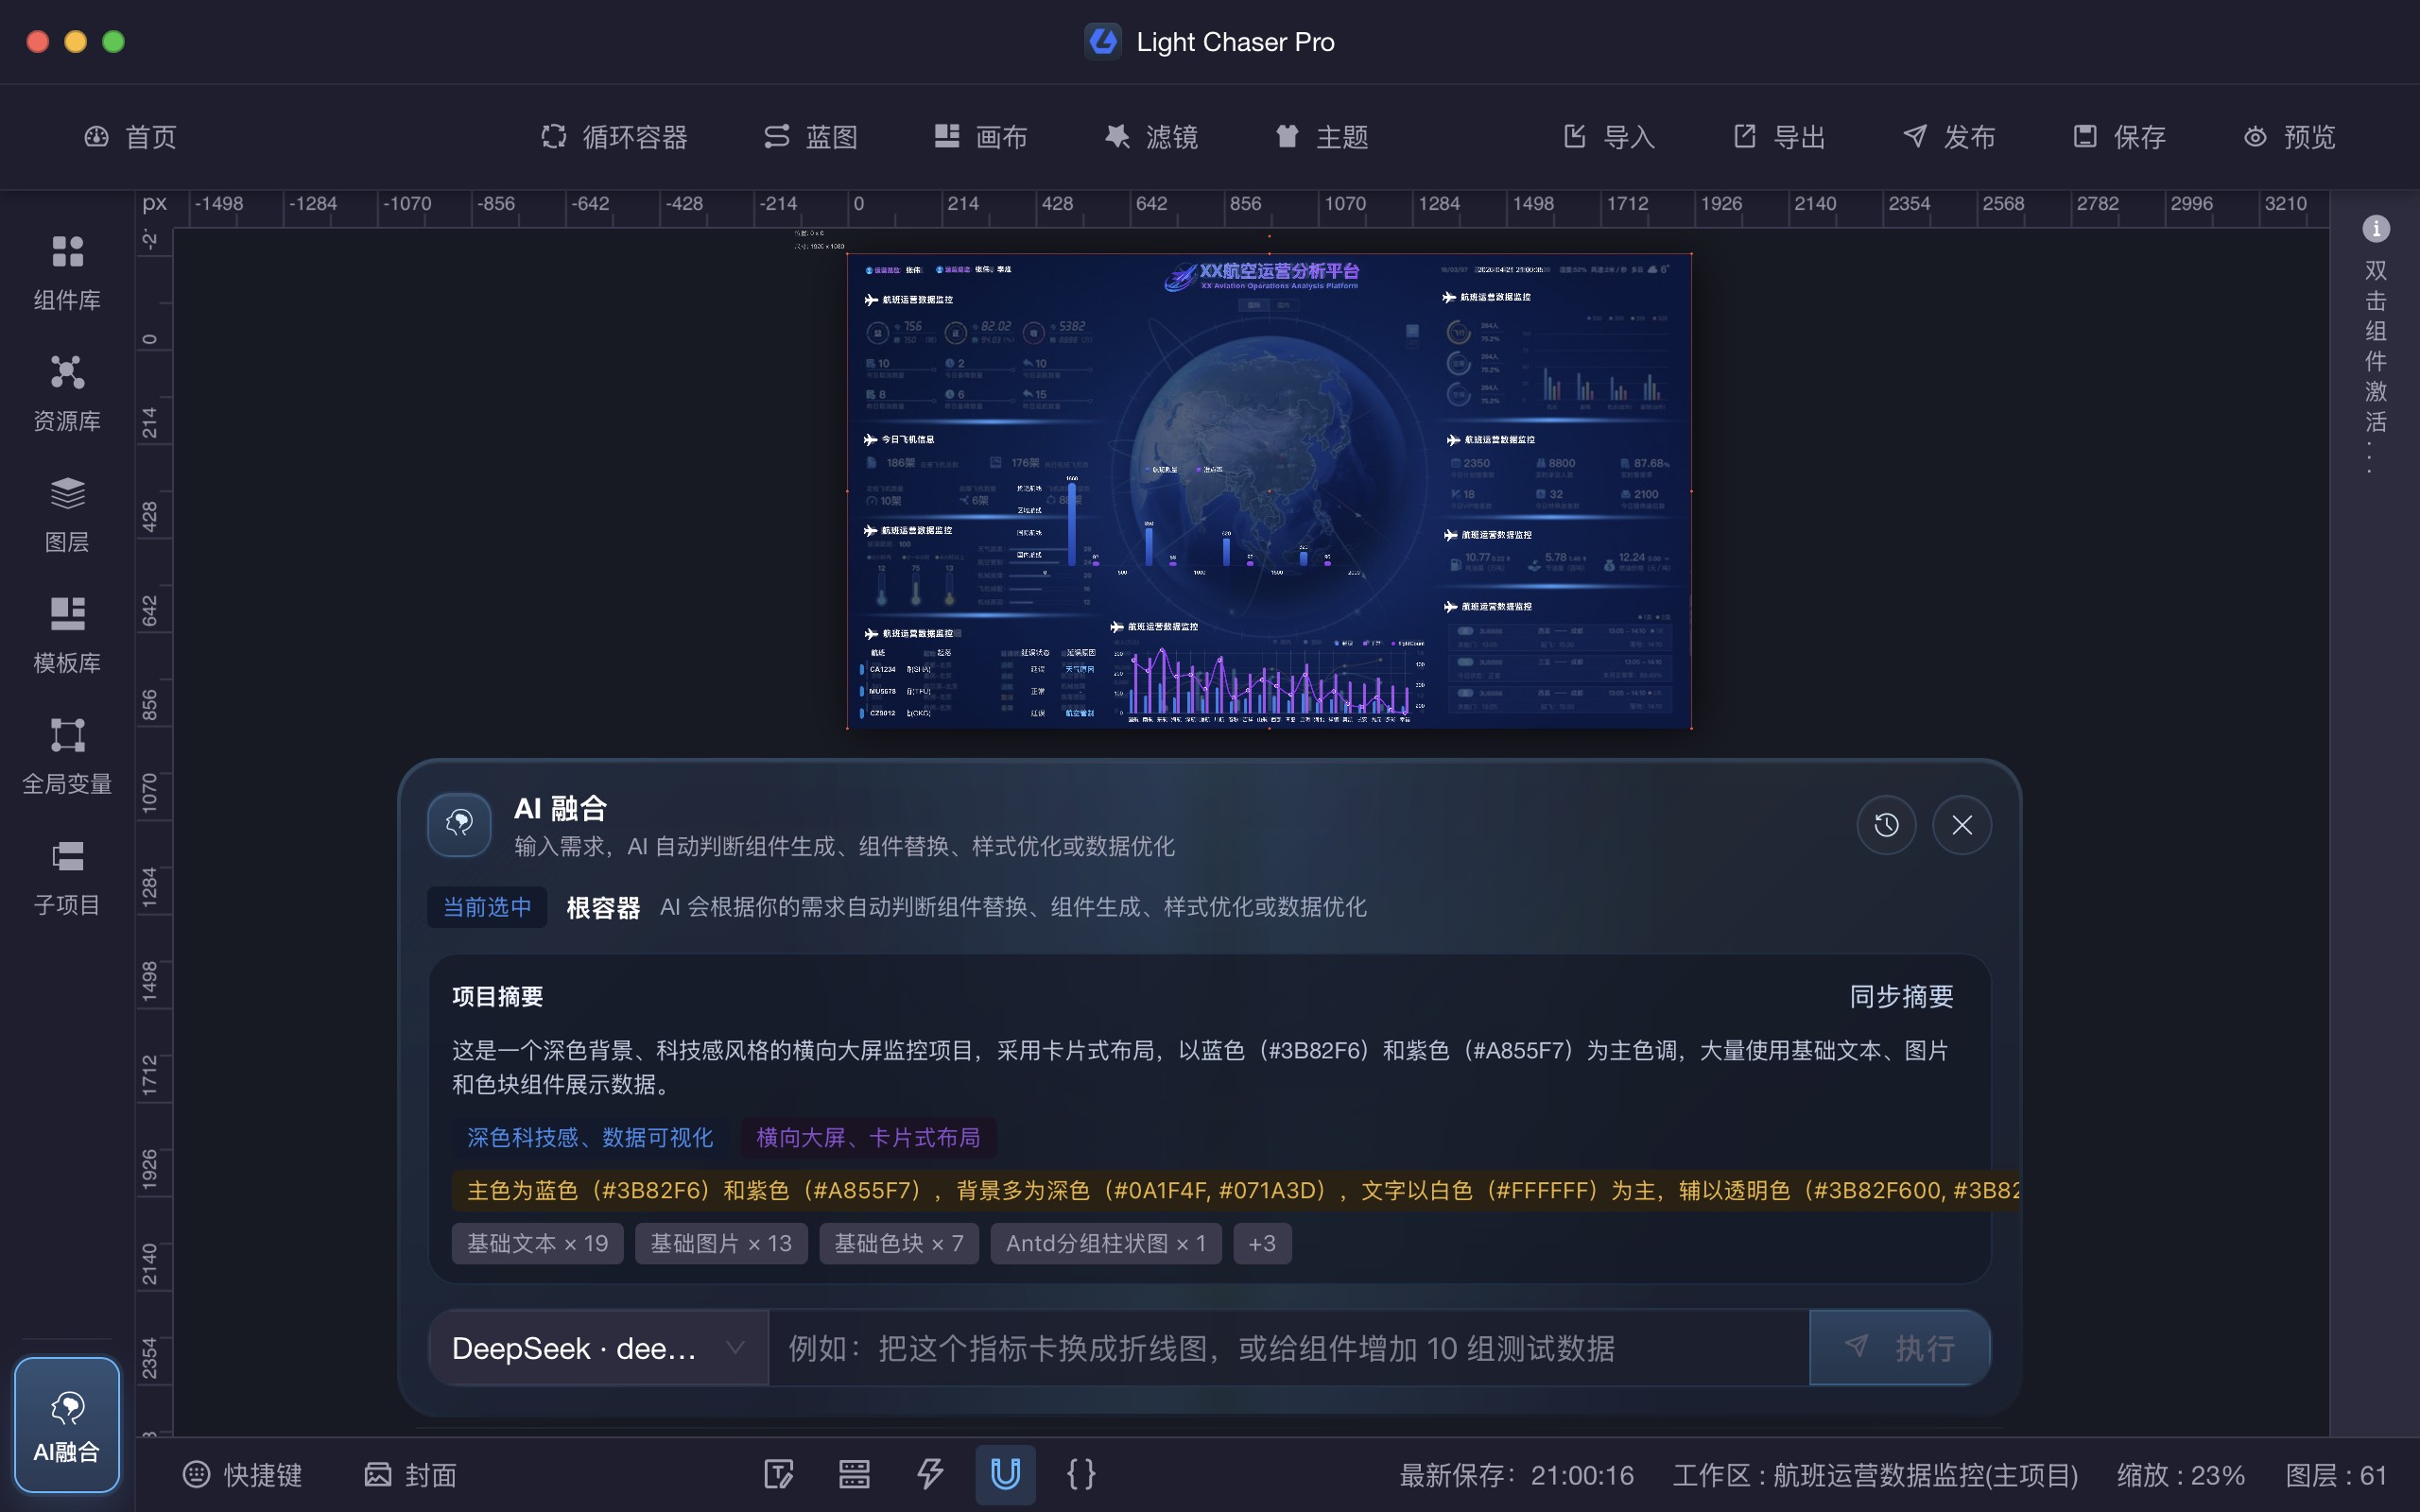Image resolution: width=2420 pixels, height=1512 pixels.
Task: Click the px unit label on ruler
Action: 154,203
